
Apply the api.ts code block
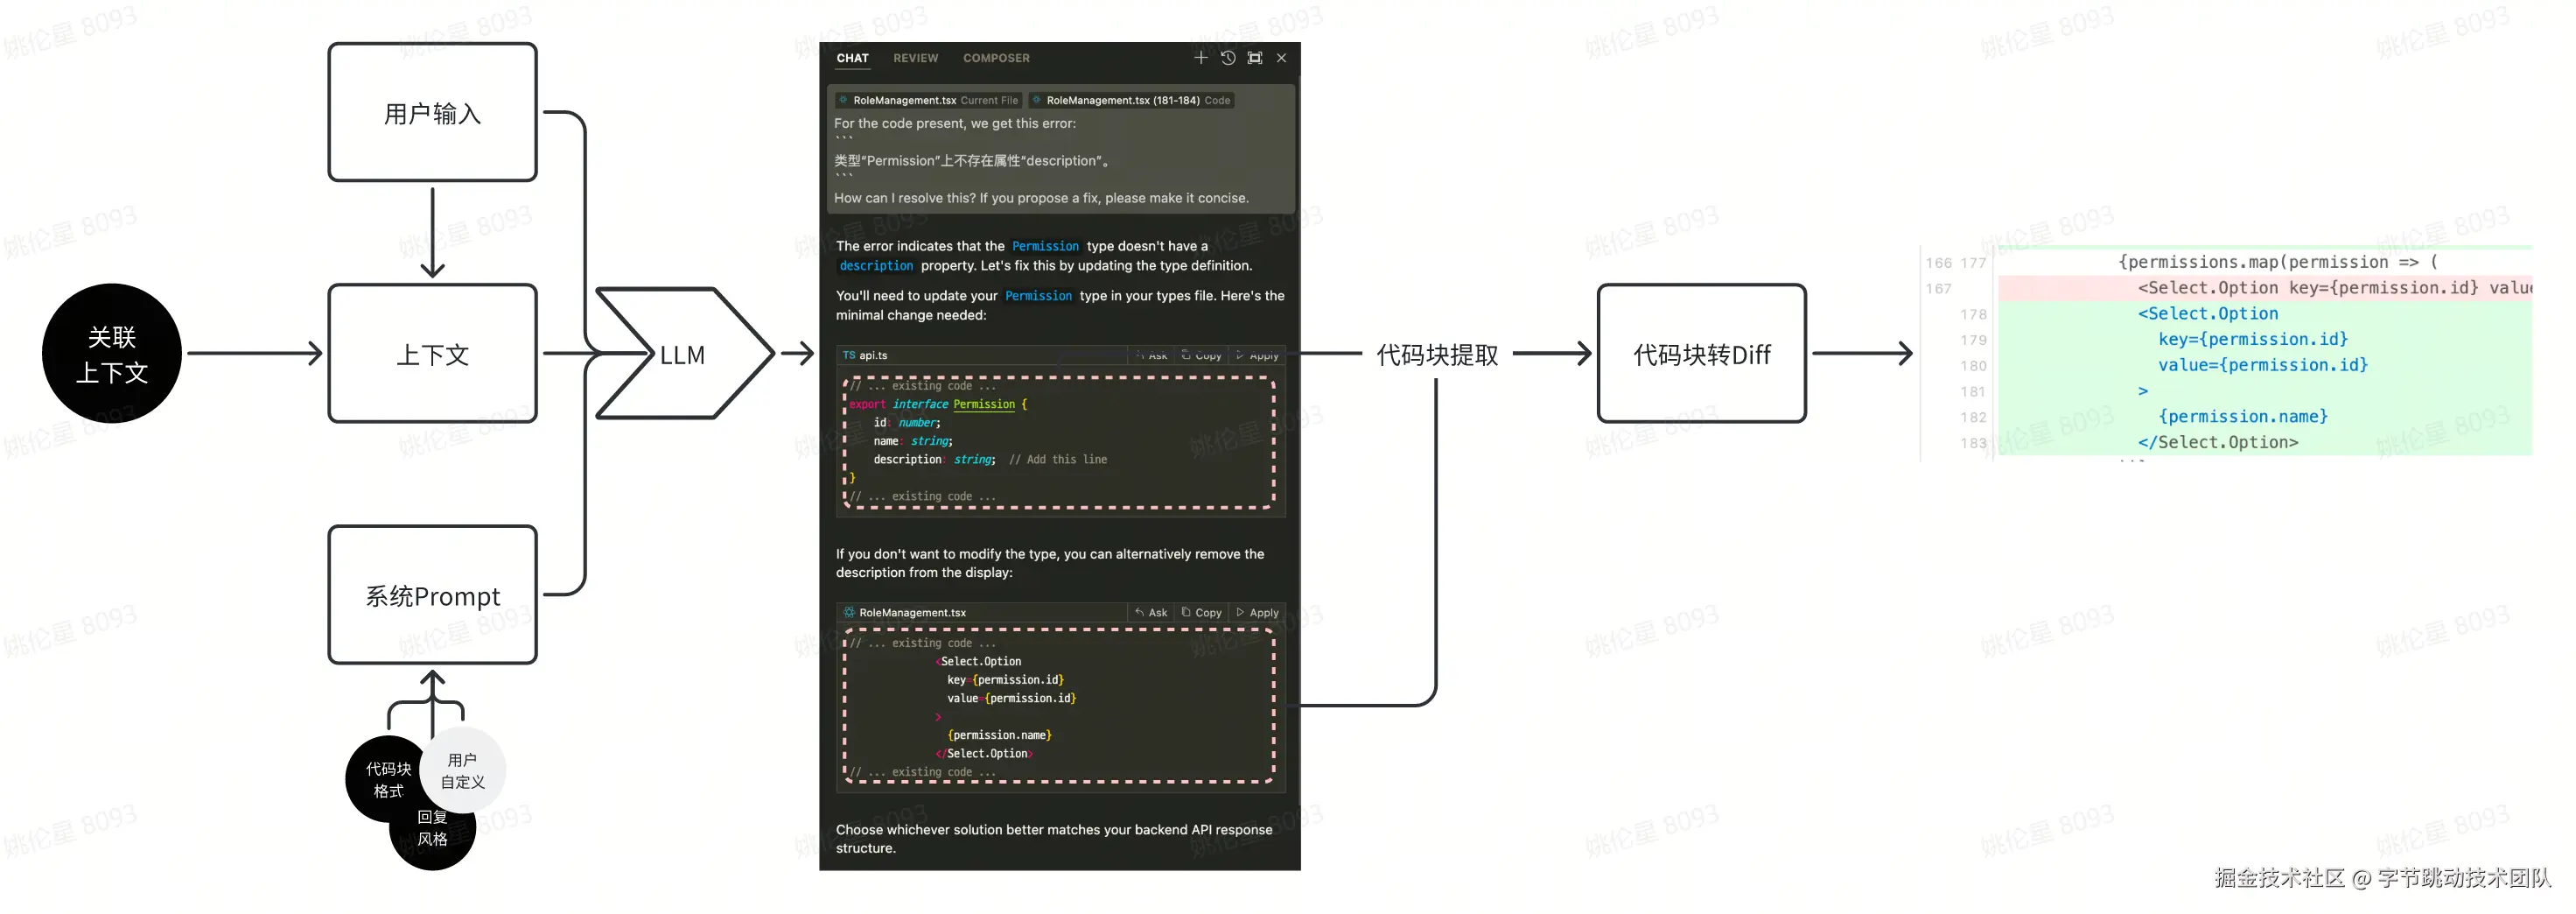coord(1257,355)
